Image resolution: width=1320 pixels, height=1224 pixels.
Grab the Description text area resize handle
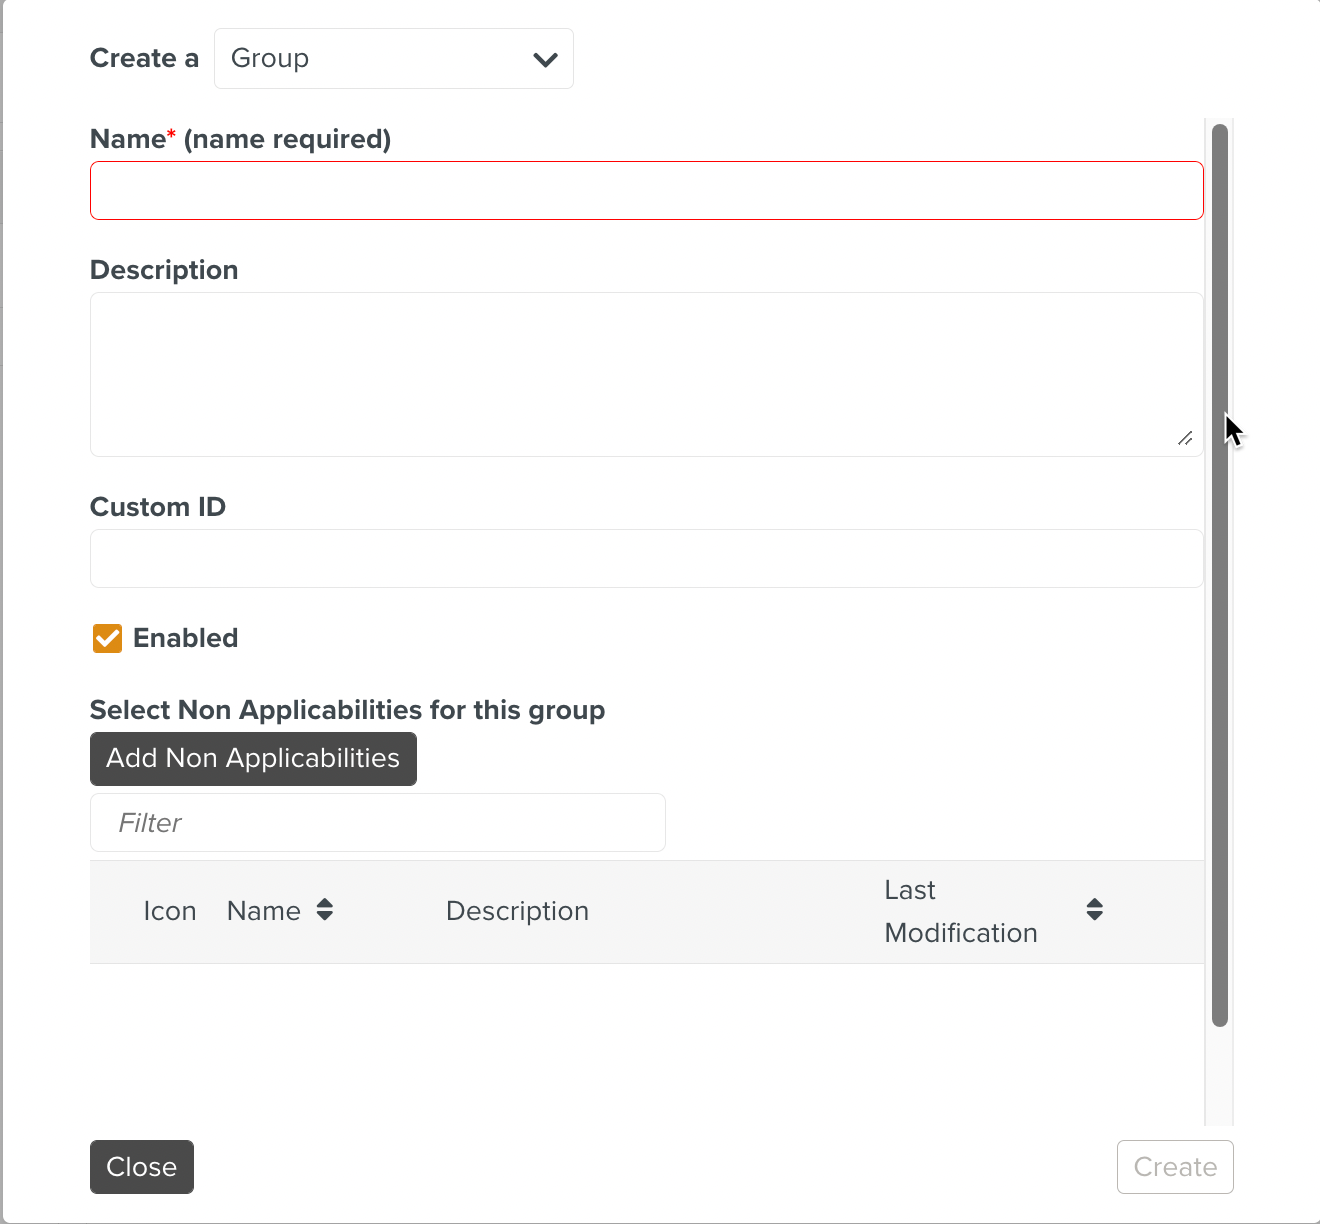click(1185, 438)
